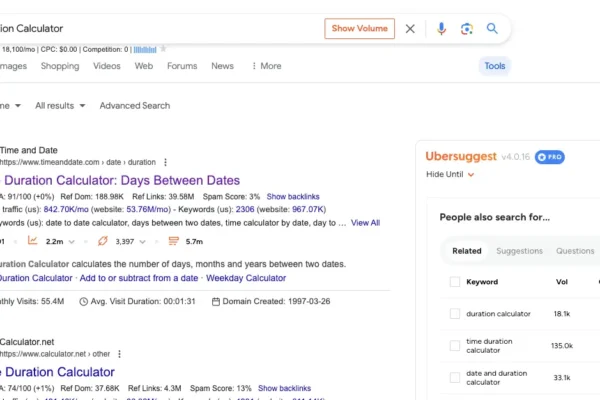Check the 'time duration calculator' keyword row
Image resolution: width=600 pixels, height=400 pixels.
[455, 346]
